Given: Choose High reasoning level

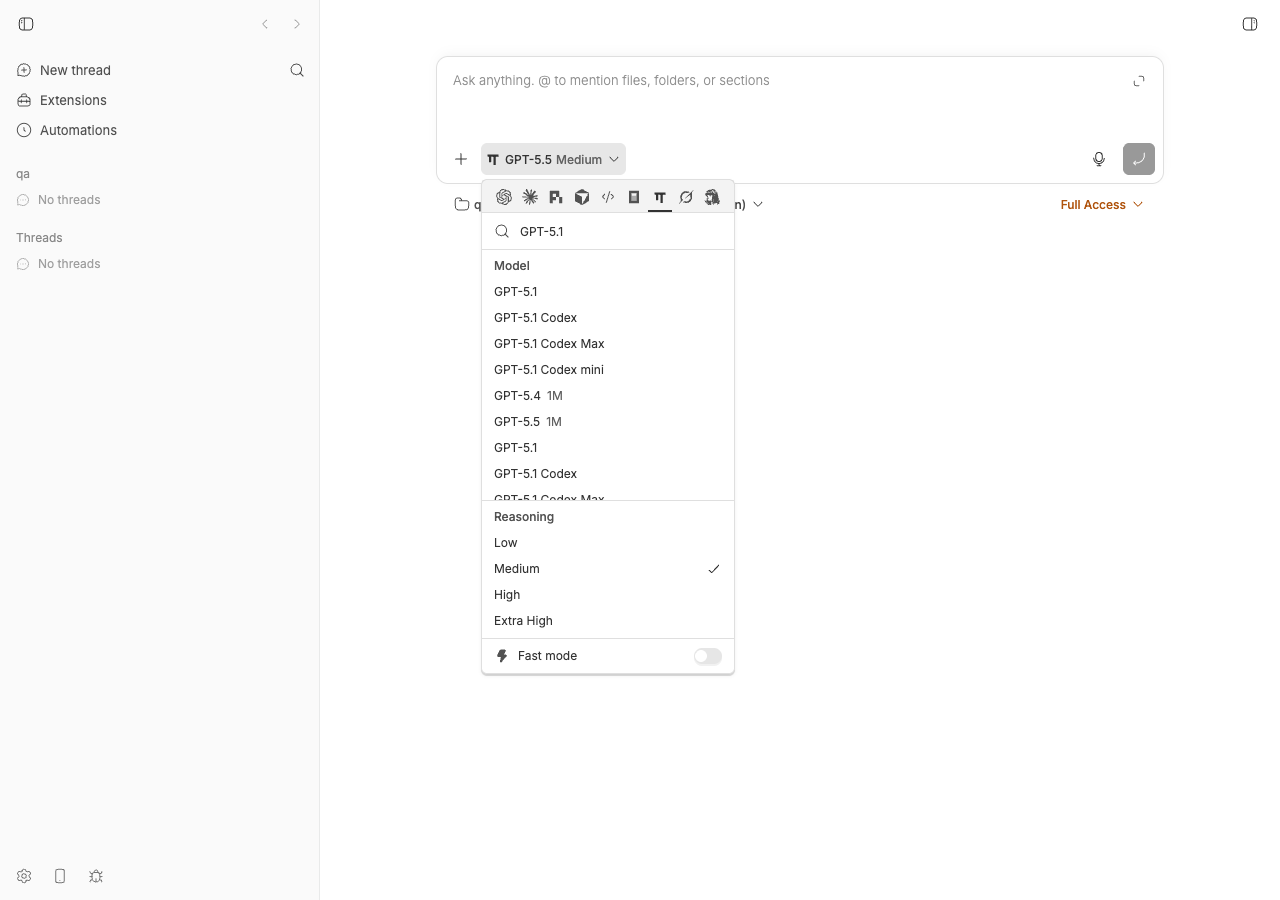Looking at the screenshot, I should (608, 594).
